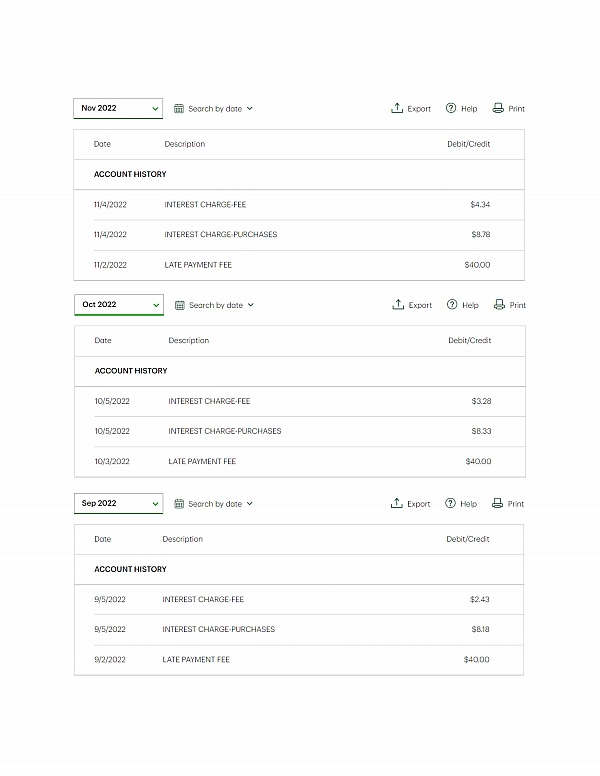This screenshot has width=600, height=776.
Task: Expand Search by date chevron near Oct 2022
Action: coord(250,305)
